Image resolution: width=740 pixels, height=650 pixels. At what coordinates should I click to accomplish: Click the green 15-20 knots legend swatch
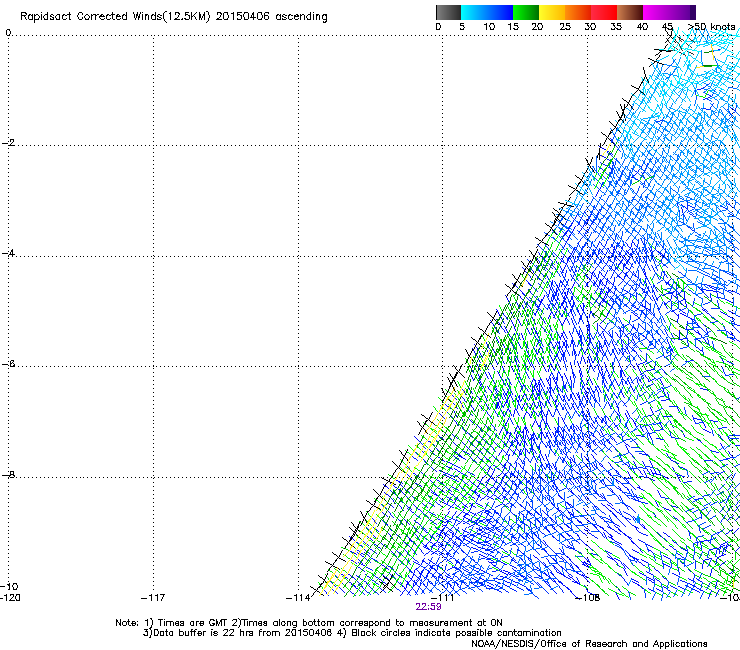pyautogui.click(x=526, y=12)
